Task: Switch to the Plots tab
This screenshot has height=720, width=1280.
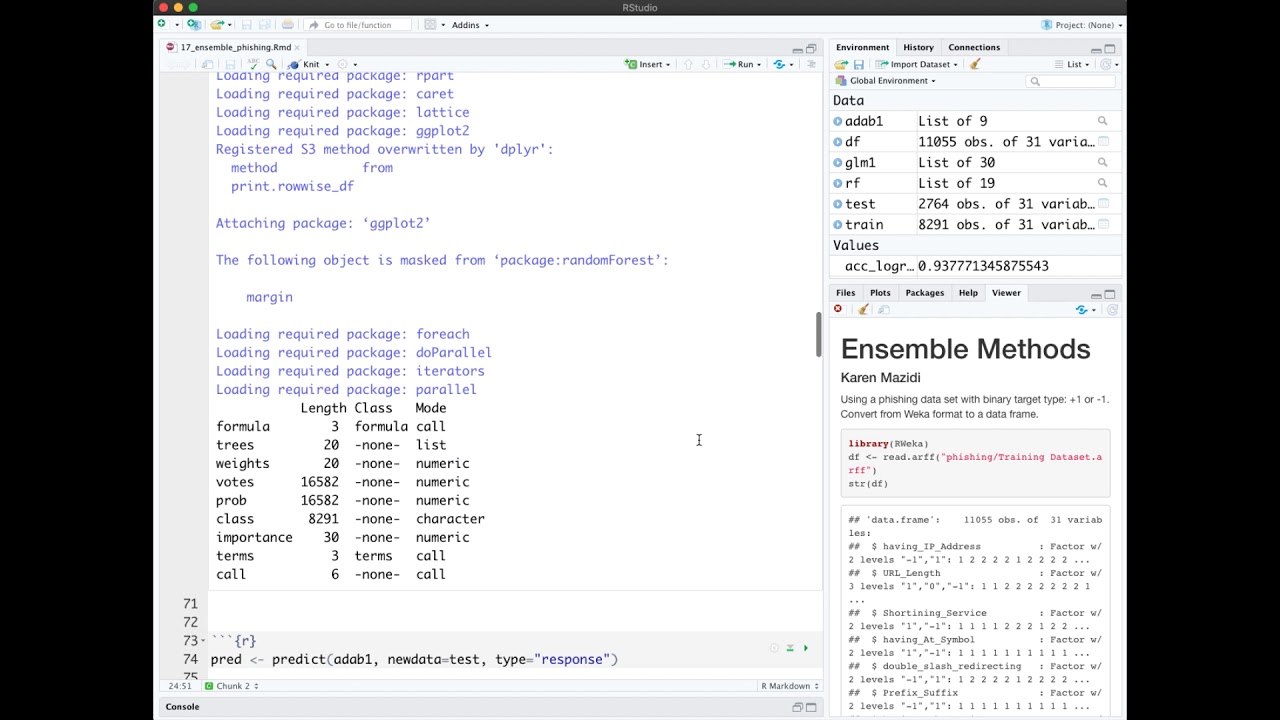Action: [880, 293]
